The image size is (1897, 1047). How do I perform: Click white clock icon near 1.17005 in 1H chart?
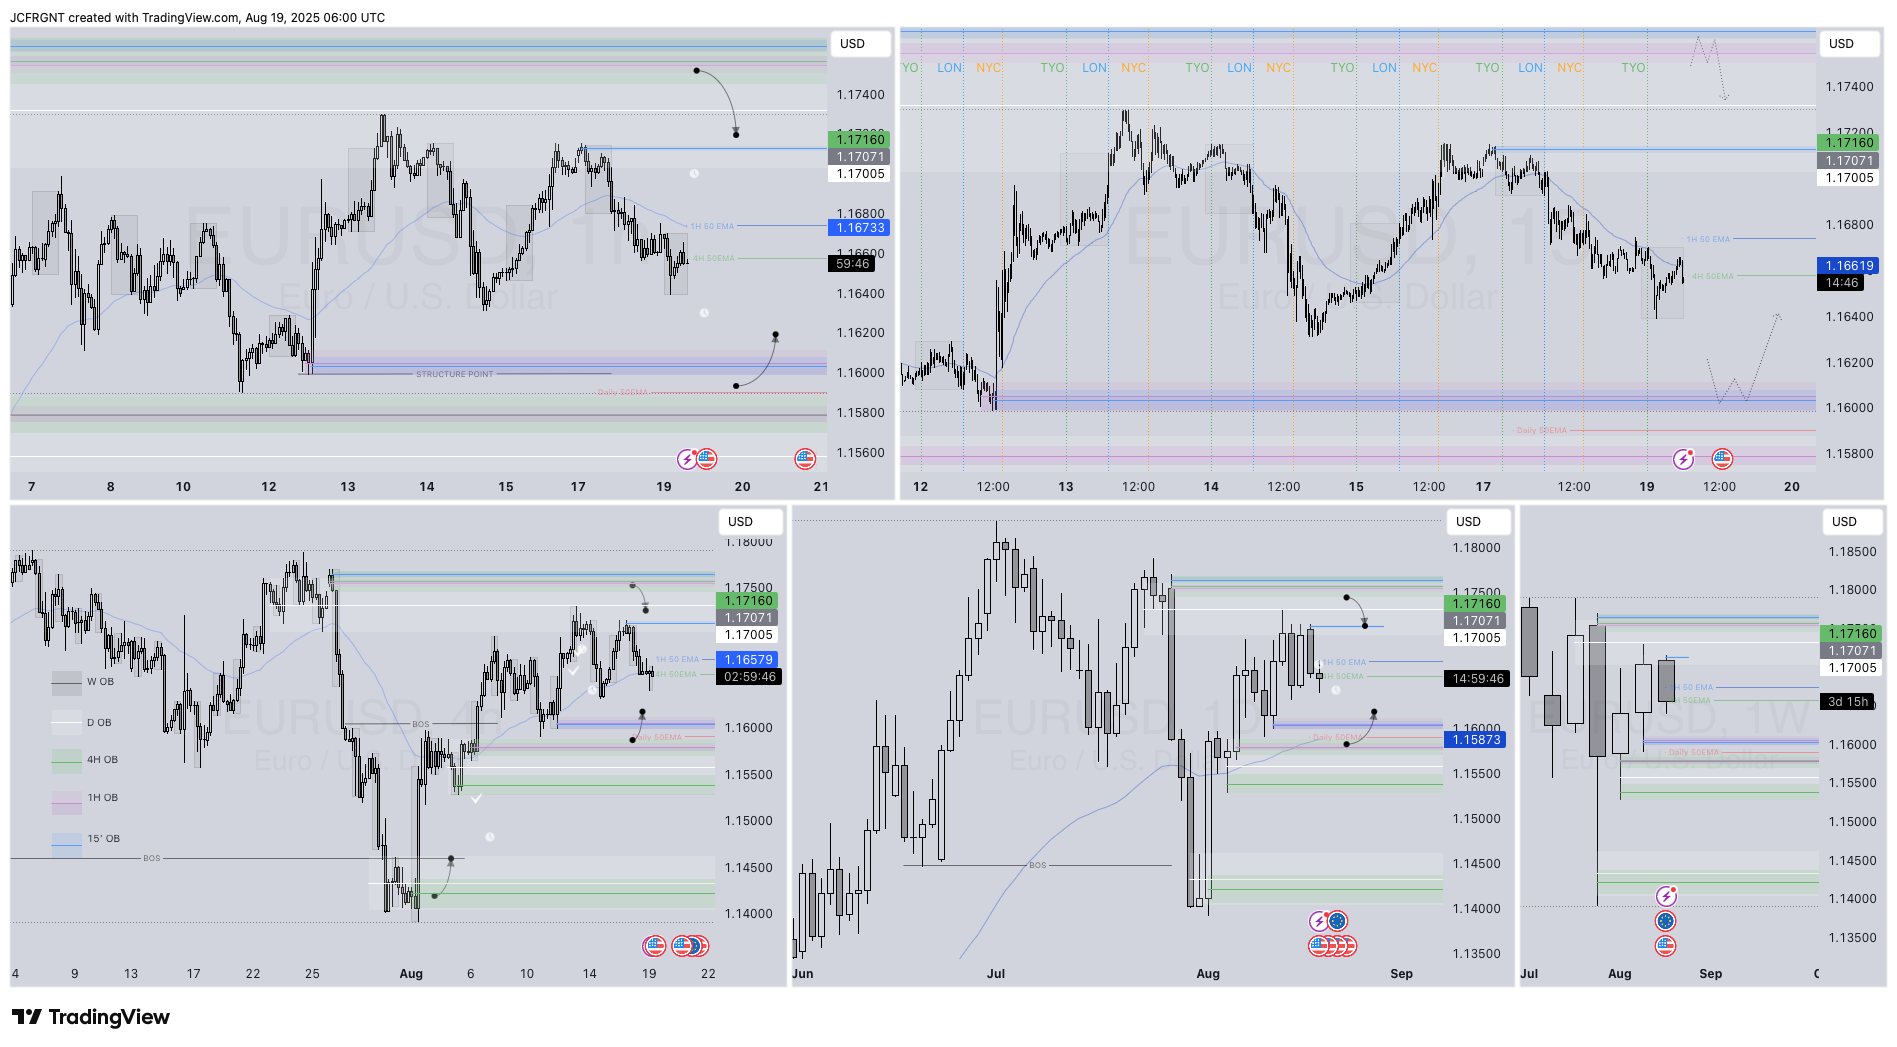[694, 173]
